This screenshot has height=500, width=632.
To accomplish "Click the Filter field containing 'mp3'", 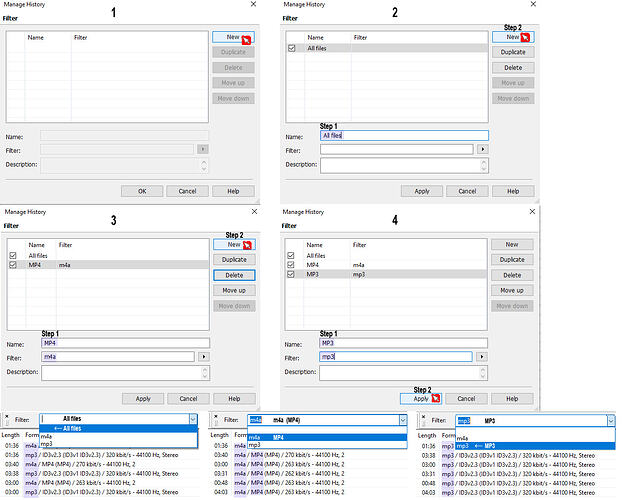I will point(395,357).
